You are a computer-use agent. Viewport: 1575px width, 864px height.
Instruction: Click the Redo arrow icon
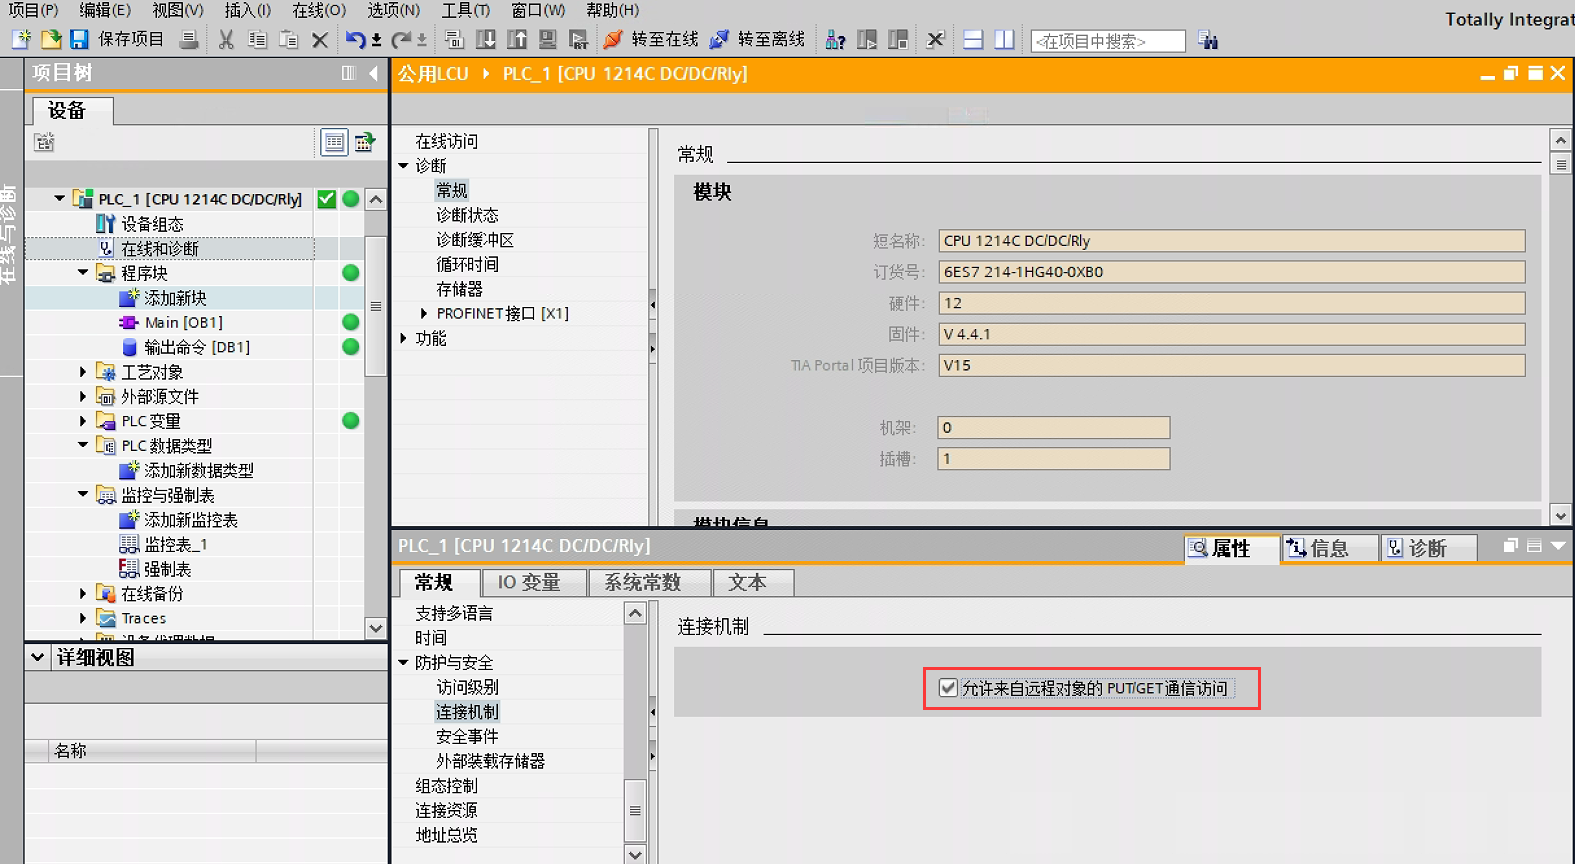tap(401, 40)
